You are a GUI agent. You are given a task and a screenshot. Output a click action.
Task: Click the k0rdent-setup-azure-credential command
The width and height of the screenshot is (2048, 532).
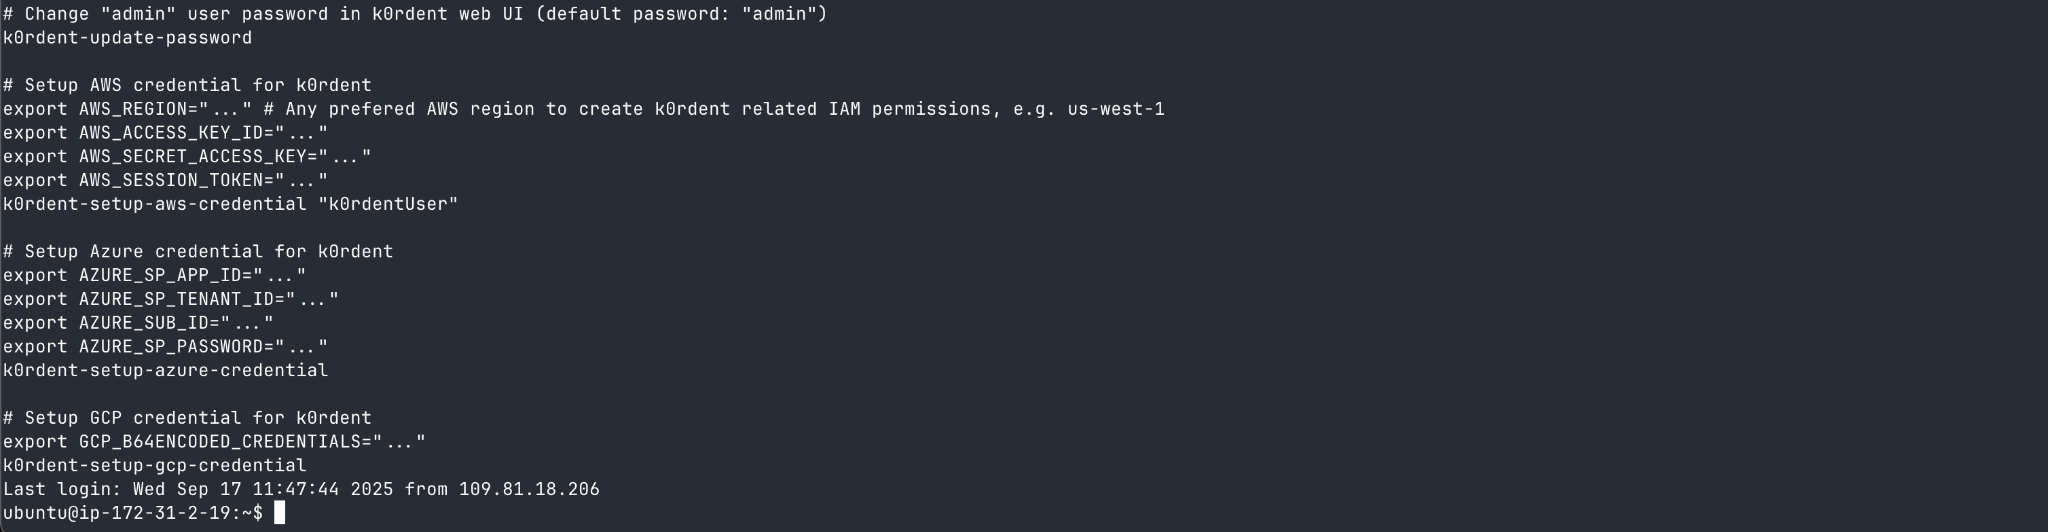(x=165, y=370)
